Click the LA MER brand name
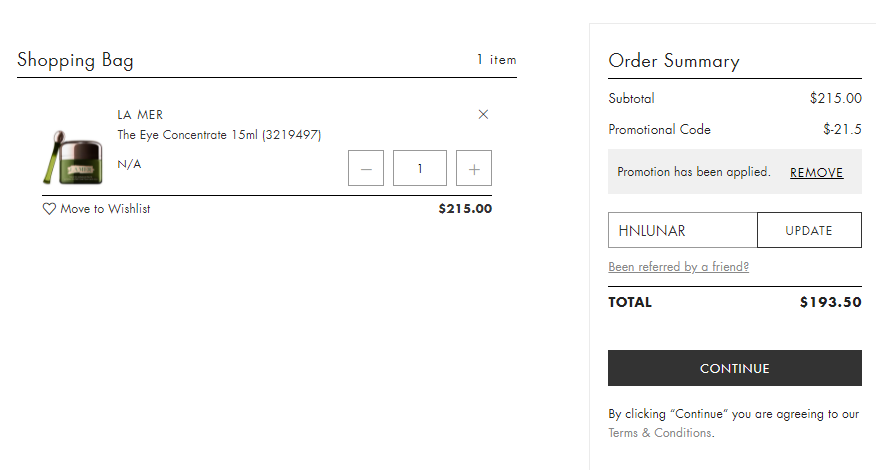876x470 pixels. click(140, 115)
